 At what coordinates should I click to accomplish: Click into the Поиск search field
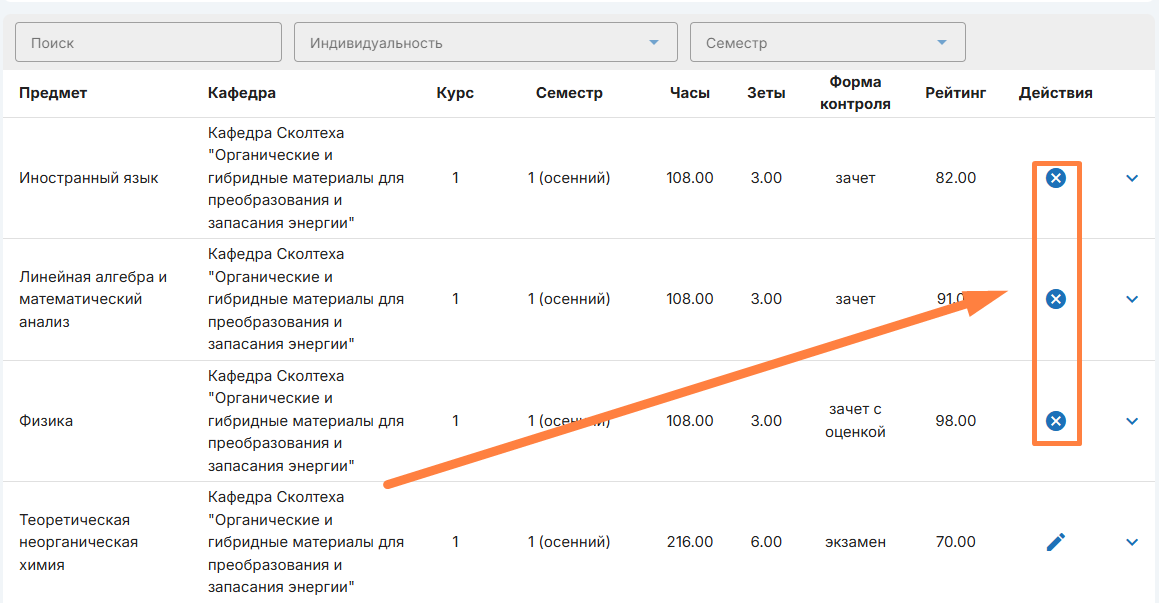148,43
